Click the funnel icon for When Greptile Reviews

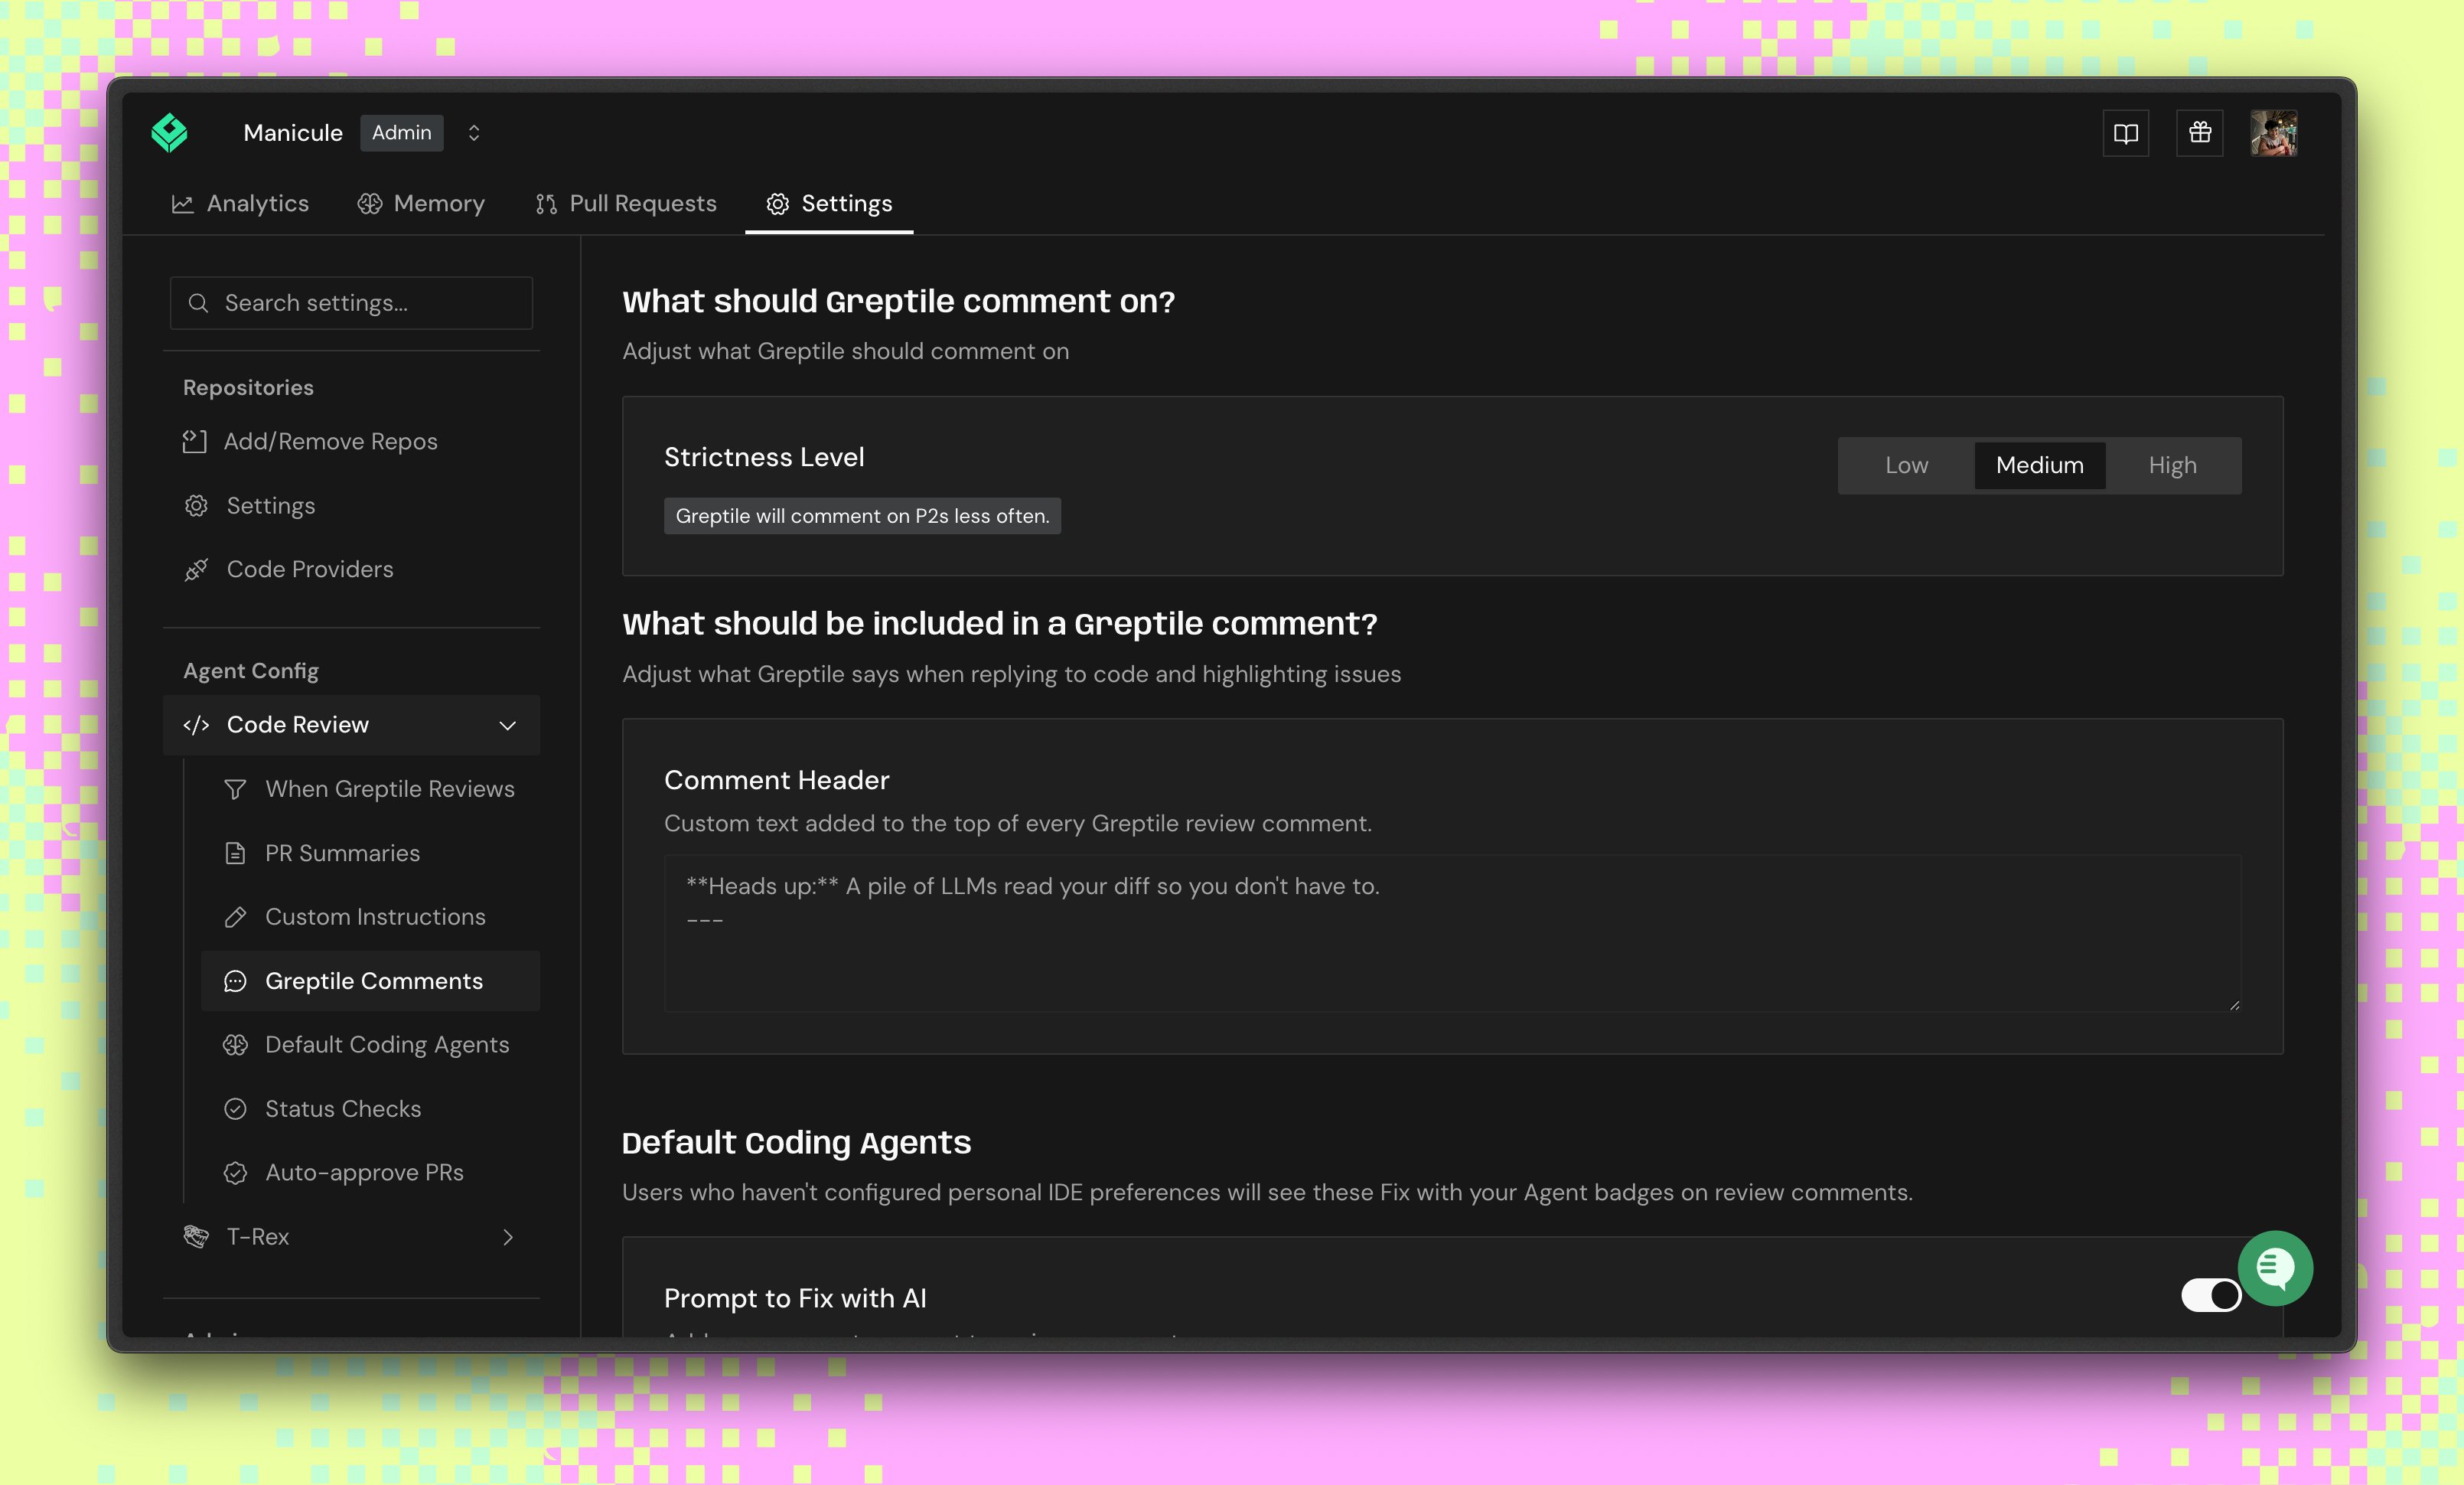point(235,790)
